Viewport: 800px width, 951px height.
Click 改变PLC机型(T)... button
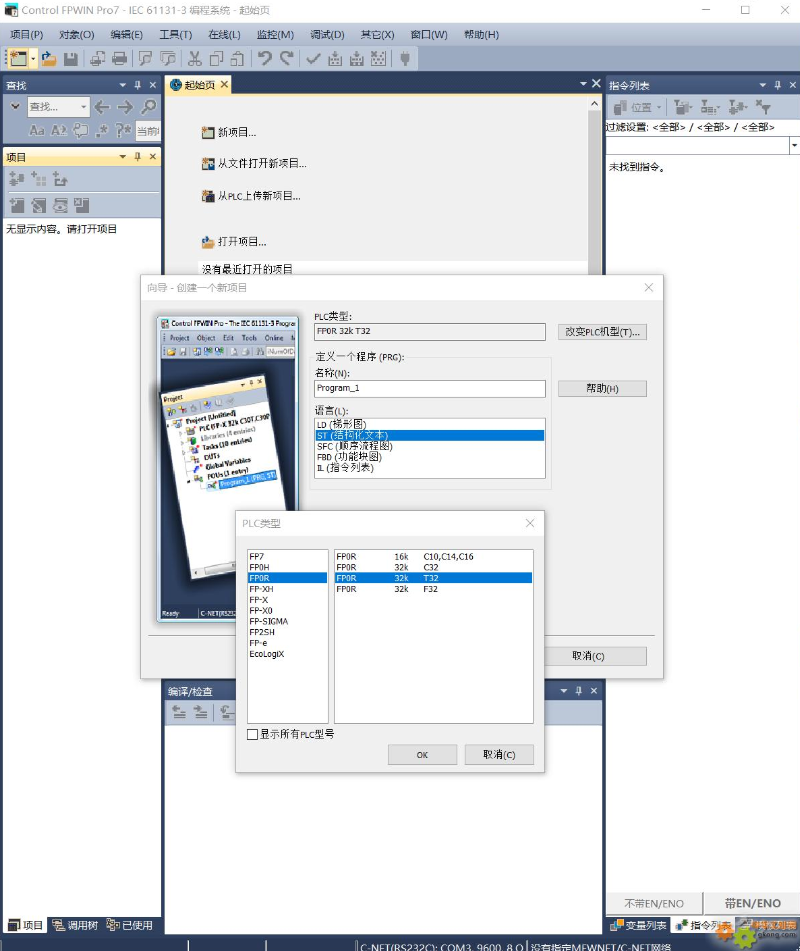(x=602, y=332)
